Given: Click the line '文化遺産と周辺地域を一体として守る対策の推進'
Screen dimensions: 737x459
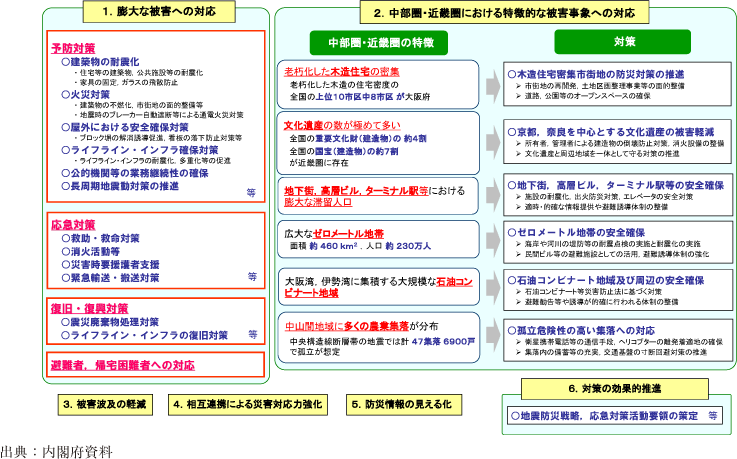Looking at the screenshot, I should pos(597,154).
